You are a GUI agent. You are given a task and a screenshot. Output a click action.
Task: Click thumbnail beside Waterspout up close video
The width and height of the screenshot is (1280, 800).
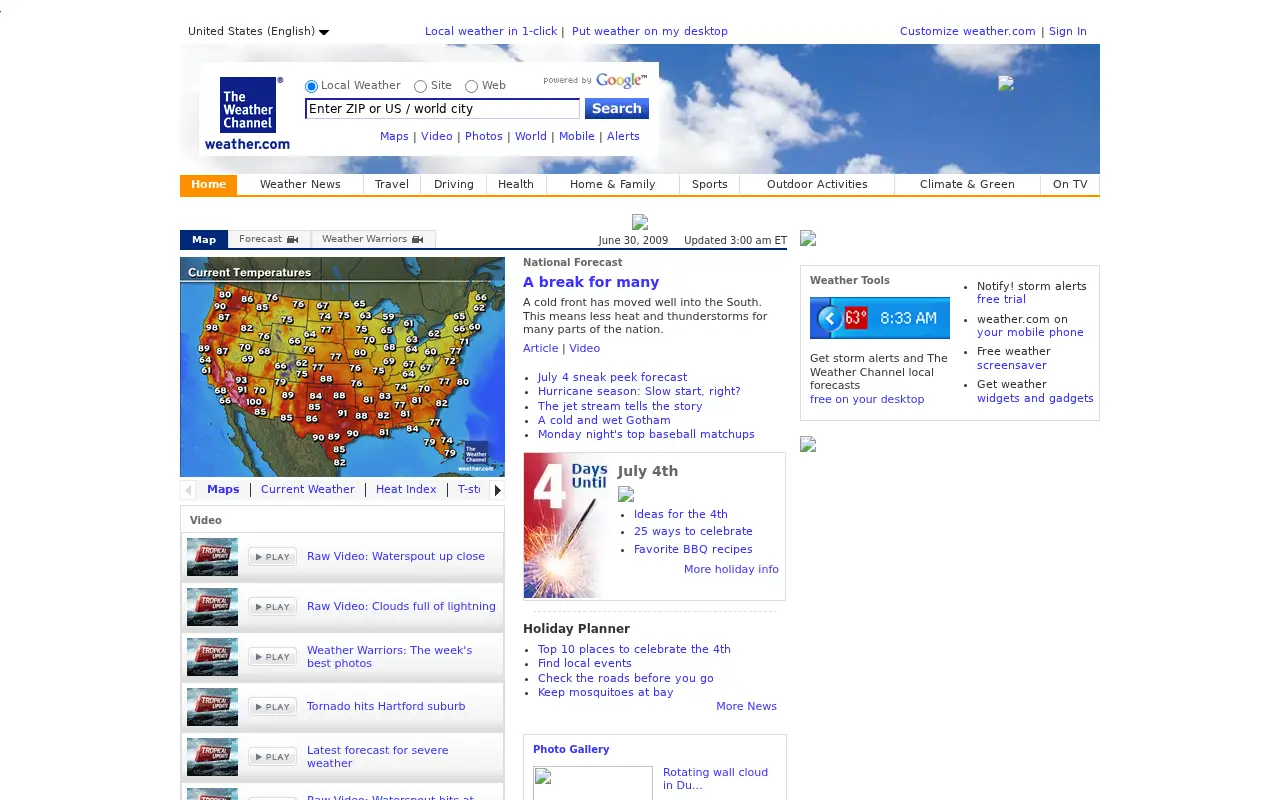pos(212,557)
